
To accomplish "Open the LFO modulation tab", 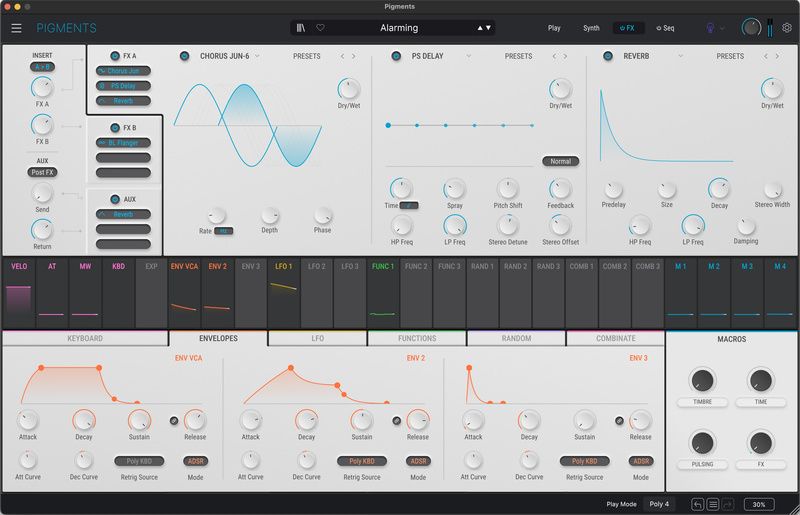I will [x=317, y=338].
